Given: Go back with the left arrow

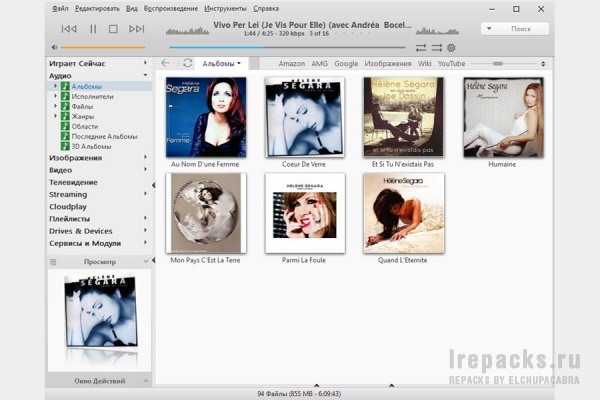Looking at the screenshot, I should pos(165,63).
